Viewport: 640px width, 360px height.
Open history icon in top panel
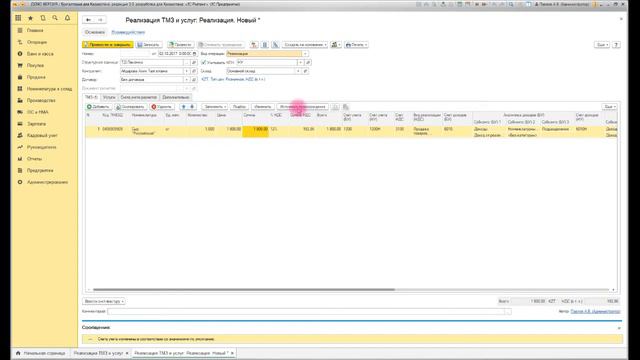point(43,18)
